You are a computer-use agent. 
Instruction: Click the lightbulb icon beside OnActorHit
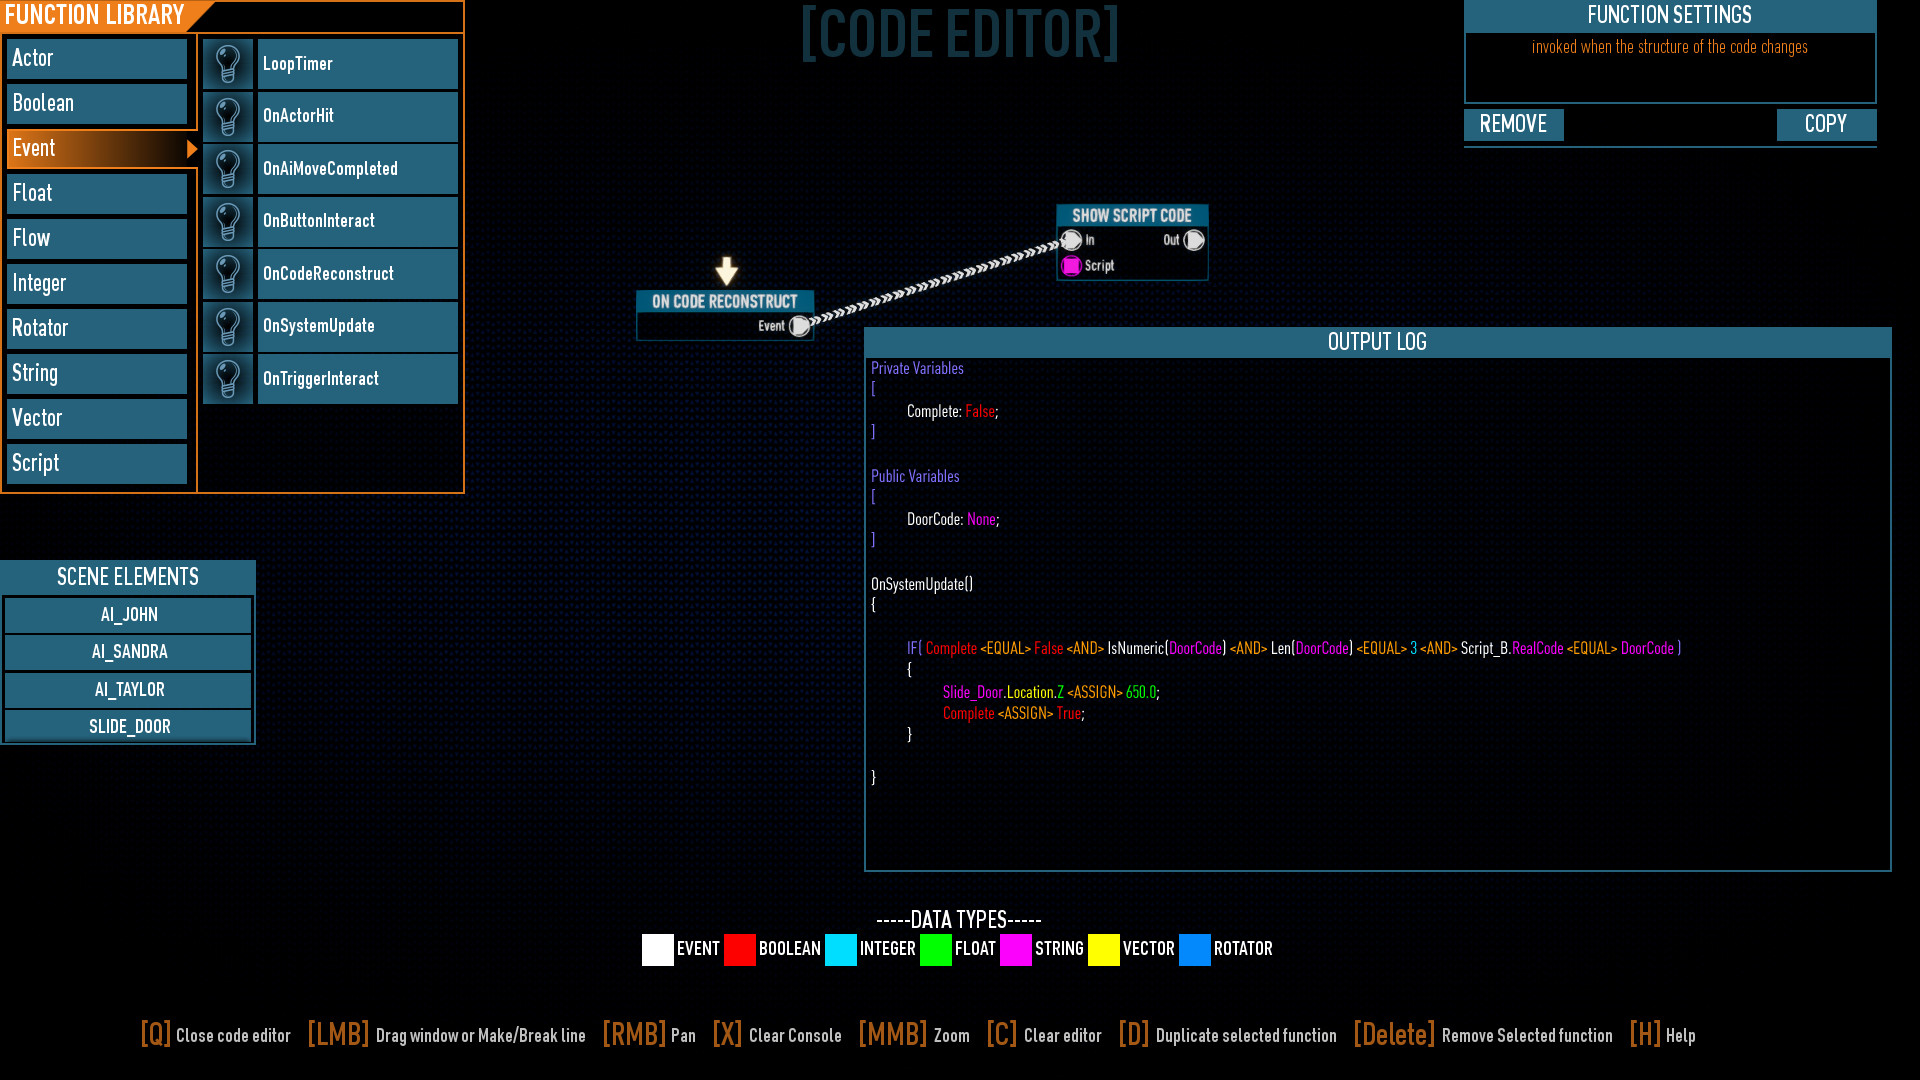click(228, 116)
